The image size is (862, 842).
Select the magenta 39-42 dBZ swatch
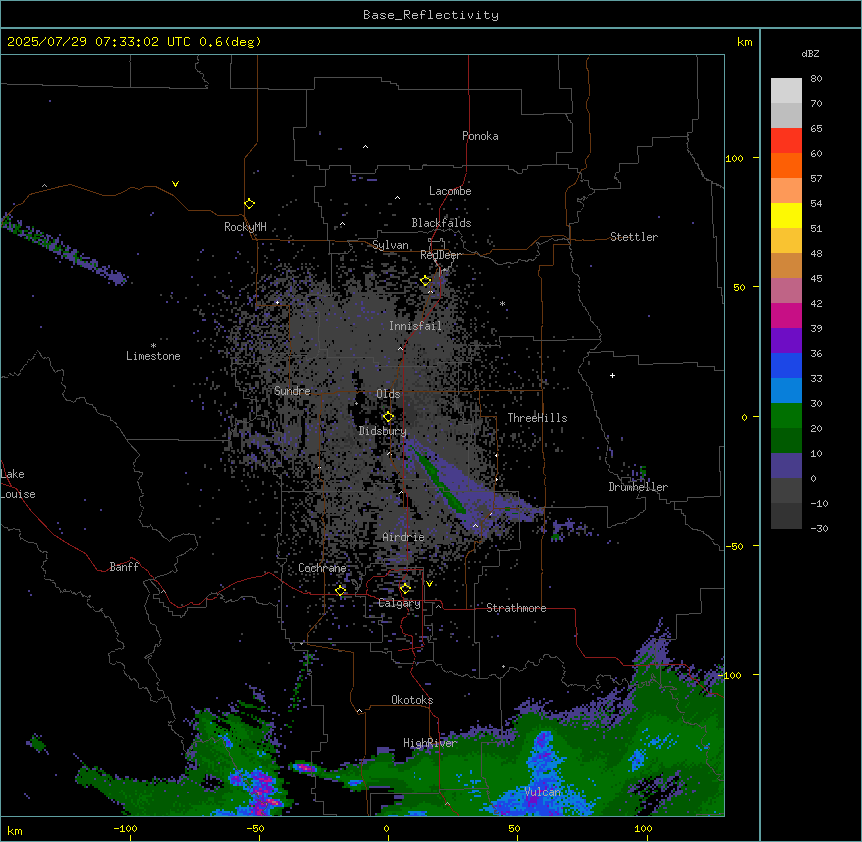click(x=786, y=315)
